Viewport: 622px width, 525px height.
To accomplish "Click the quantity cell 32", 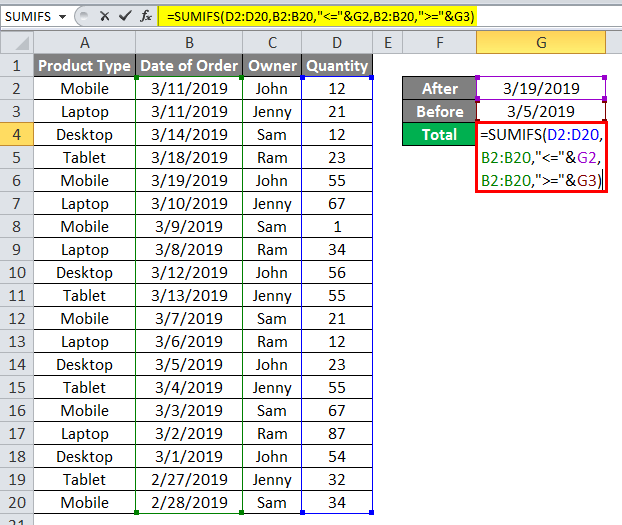I will coord(337,479).
